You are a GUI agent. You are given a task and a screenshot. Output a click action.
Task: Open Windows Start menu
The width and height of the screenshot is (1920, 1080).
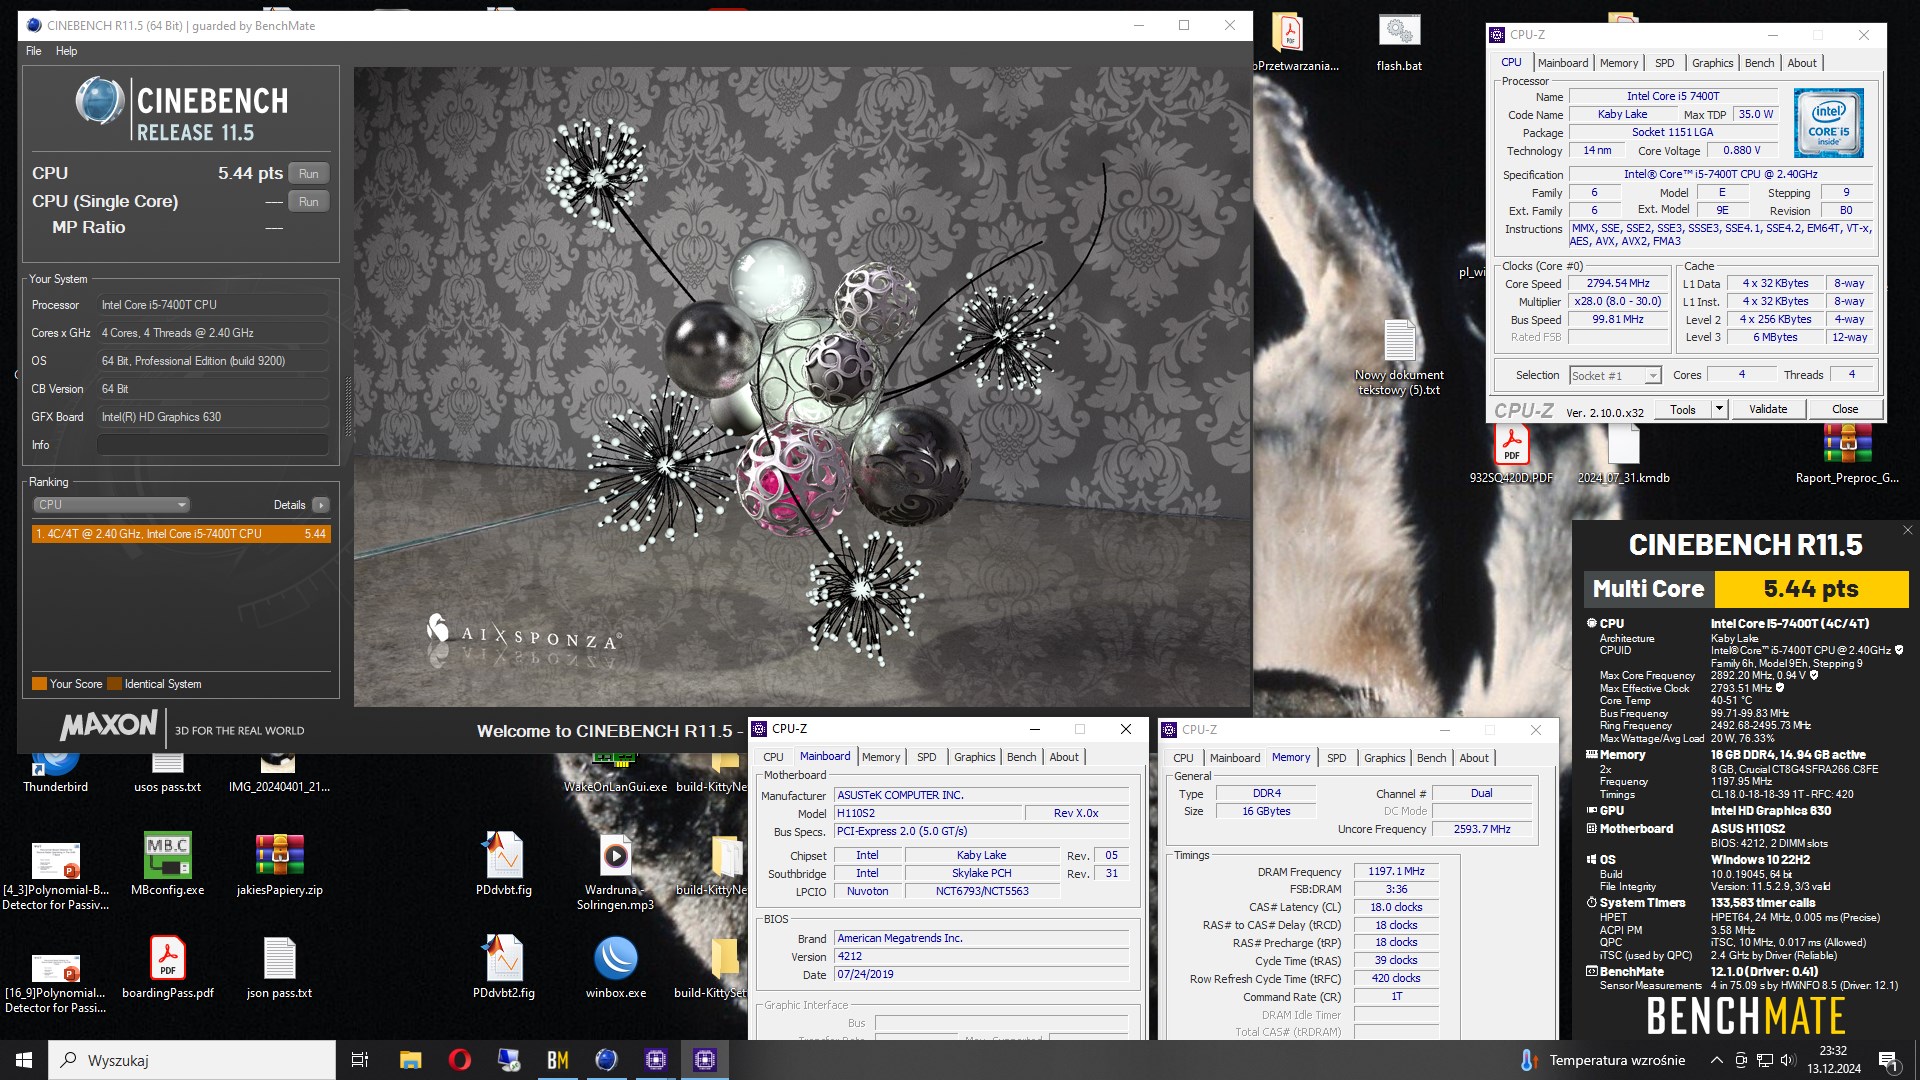tap(24, 1060)
